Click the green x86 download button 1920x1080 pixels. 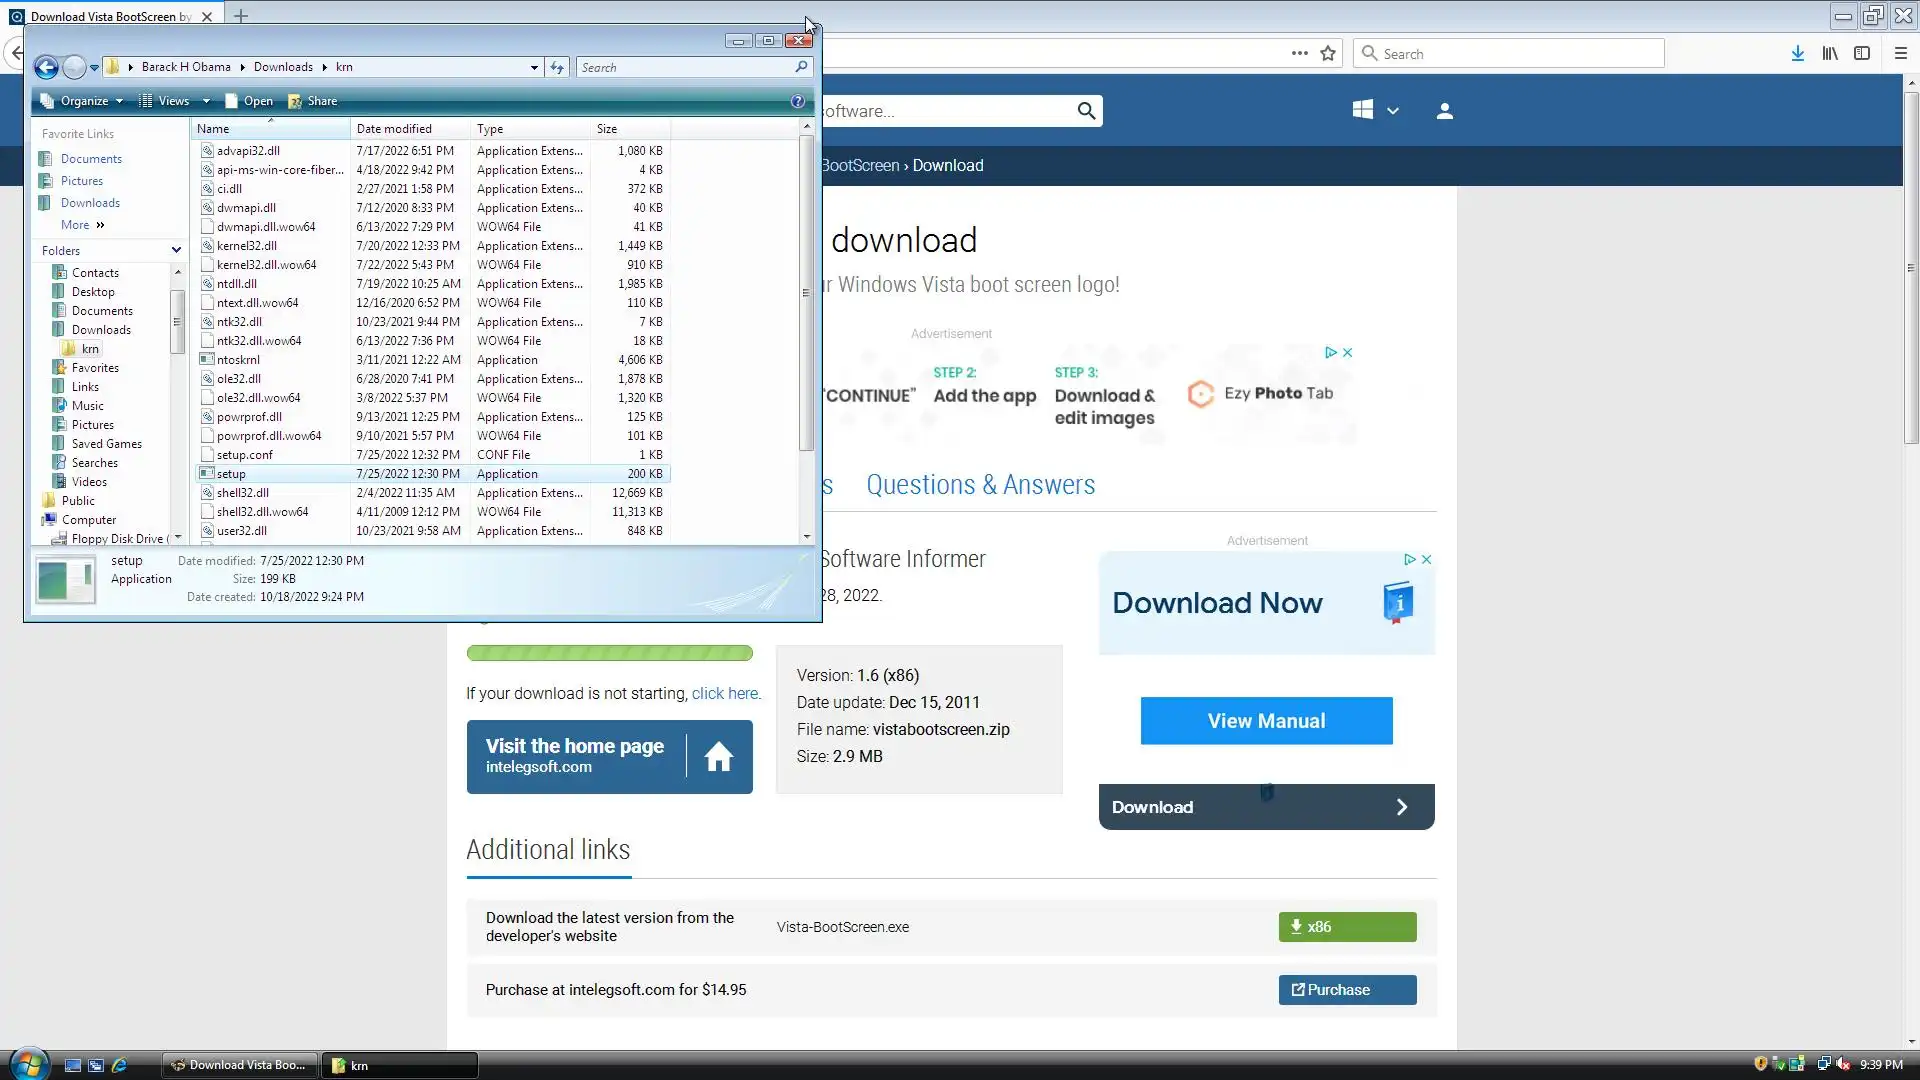1346,927
